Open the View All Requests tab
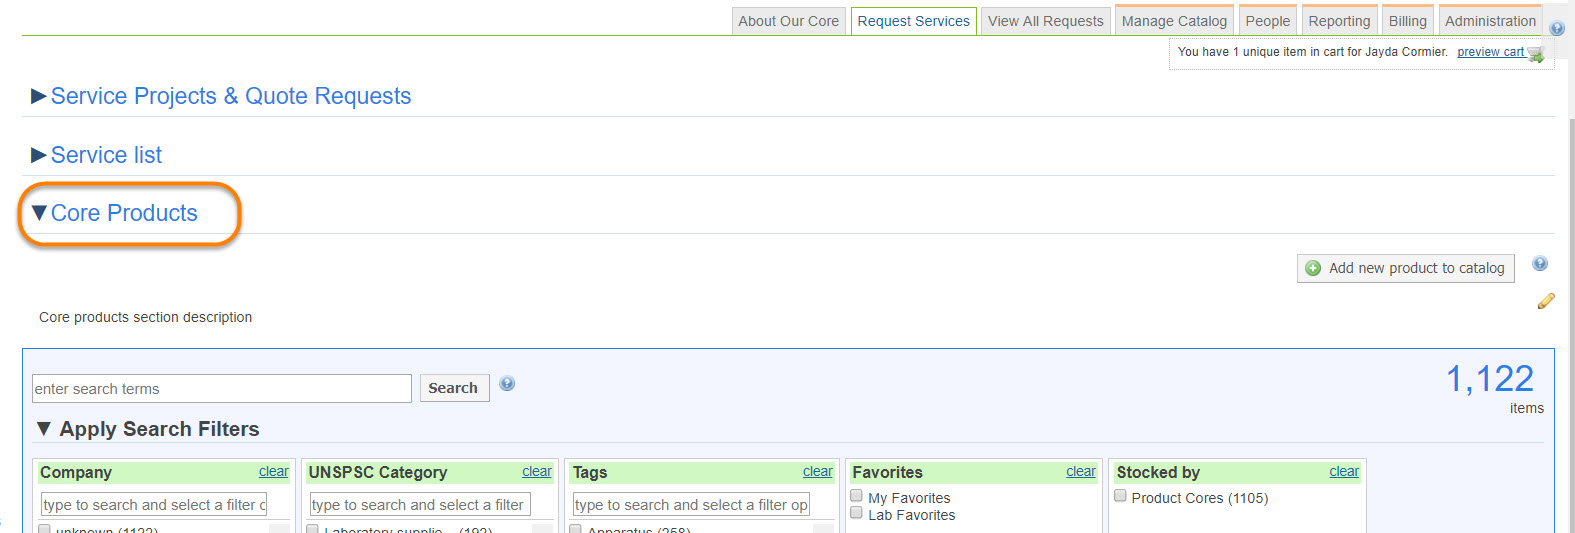 [x=1045, y=21]
